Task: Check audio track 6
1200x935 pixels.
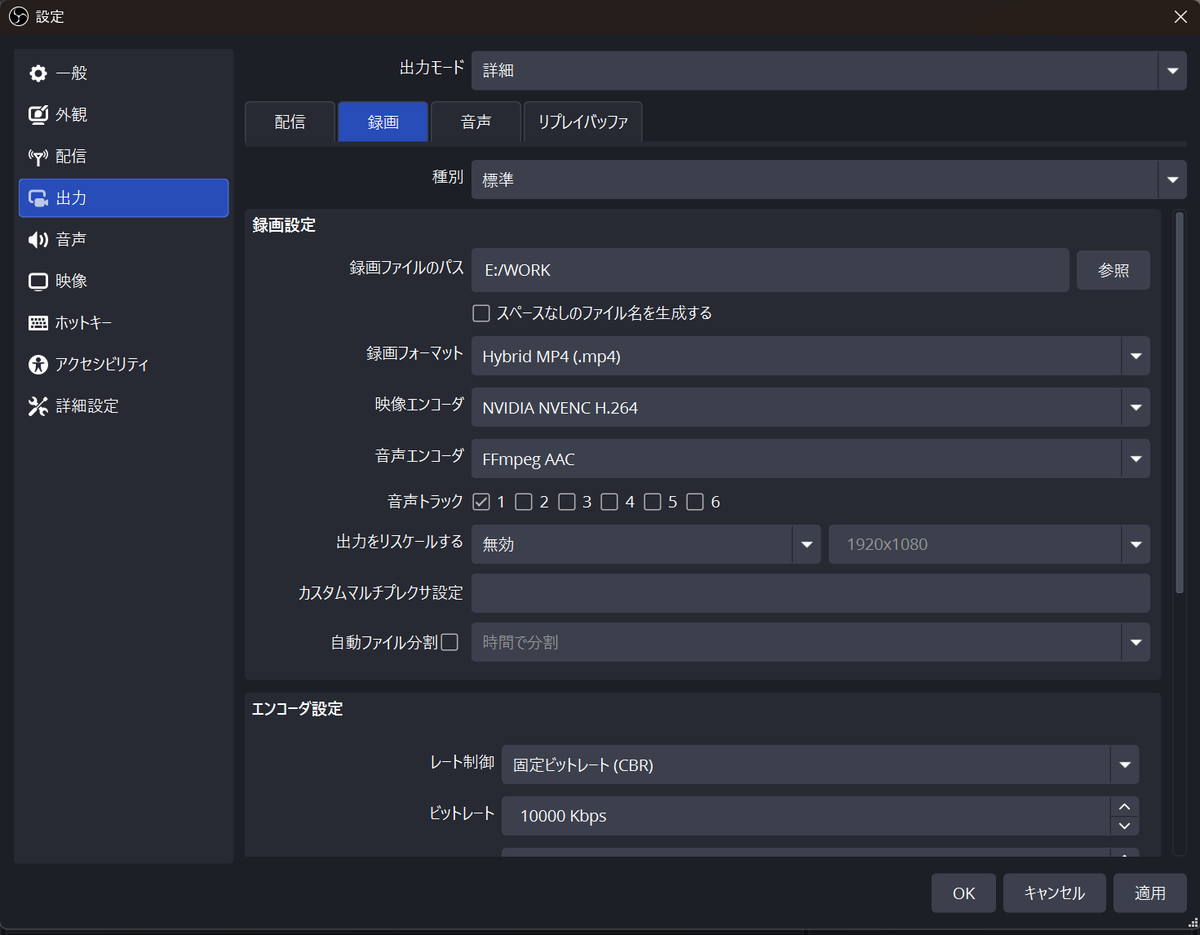Action: click(695, 502)
